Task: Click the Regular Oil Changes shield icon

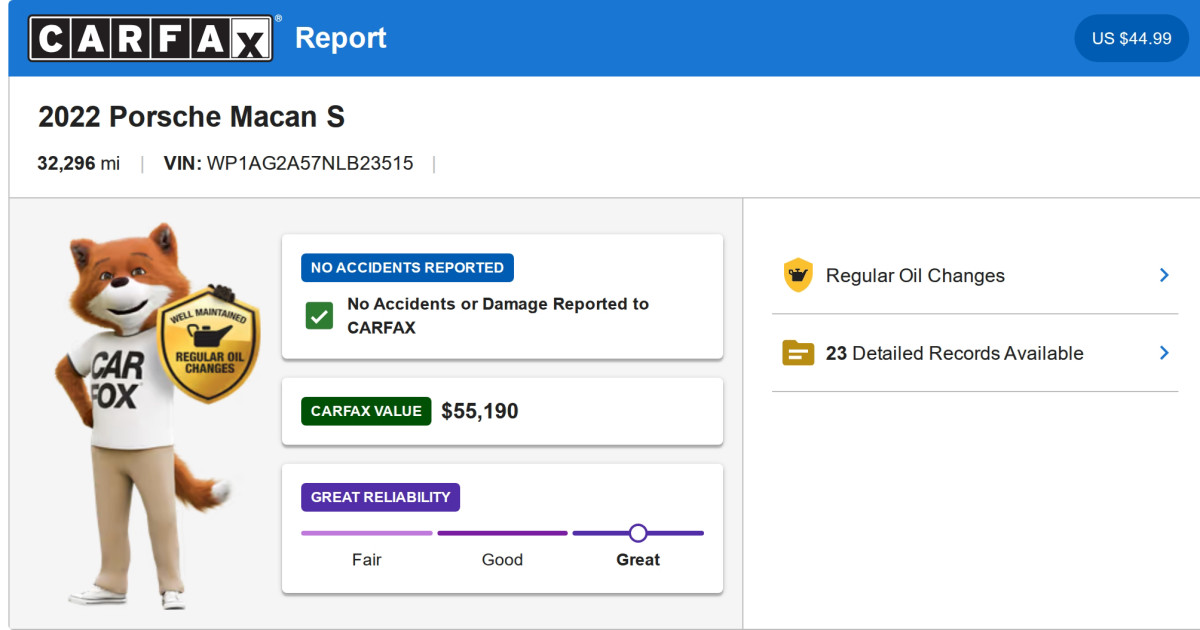Action: (x=798, y=275)
